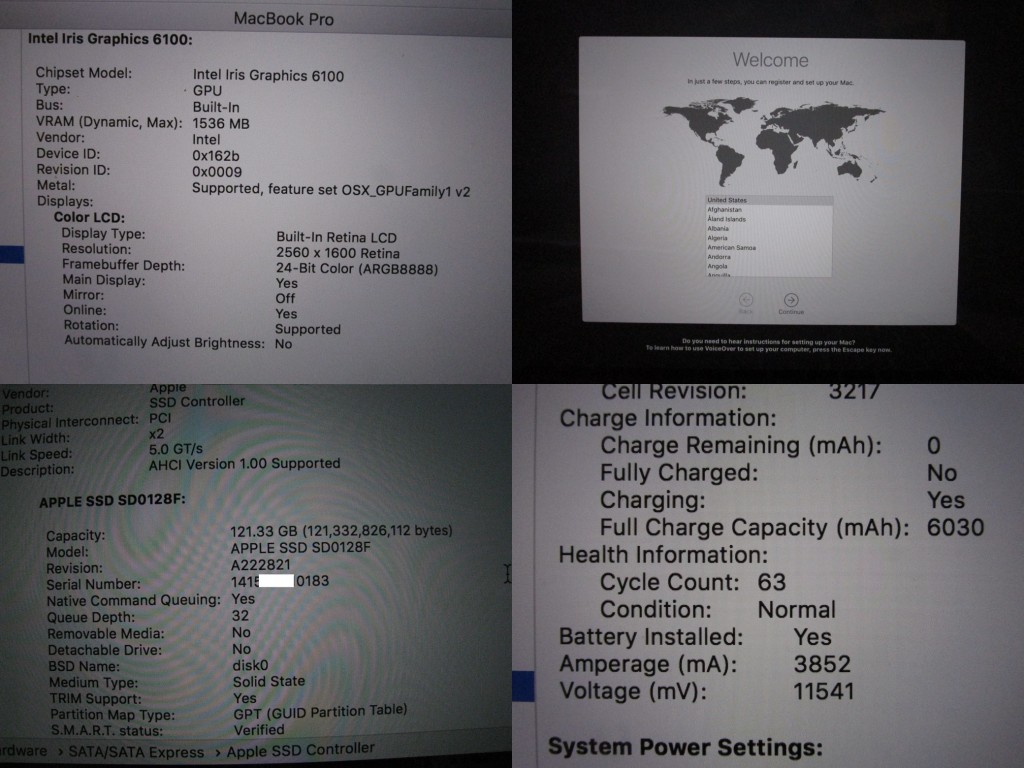Choose Albania from the country list
Viewport: 1024px width, 768px height.
pos(769,229)
